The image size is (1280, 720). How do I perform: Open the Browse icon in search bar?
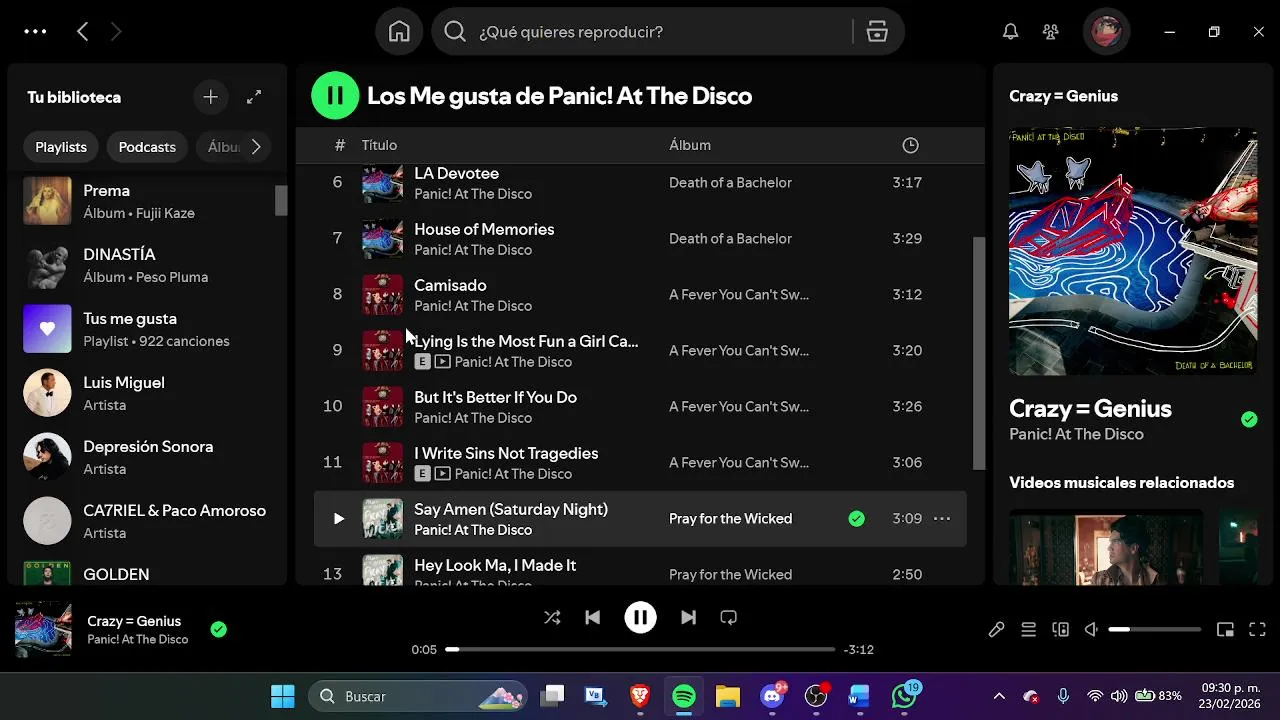[877, 32]
